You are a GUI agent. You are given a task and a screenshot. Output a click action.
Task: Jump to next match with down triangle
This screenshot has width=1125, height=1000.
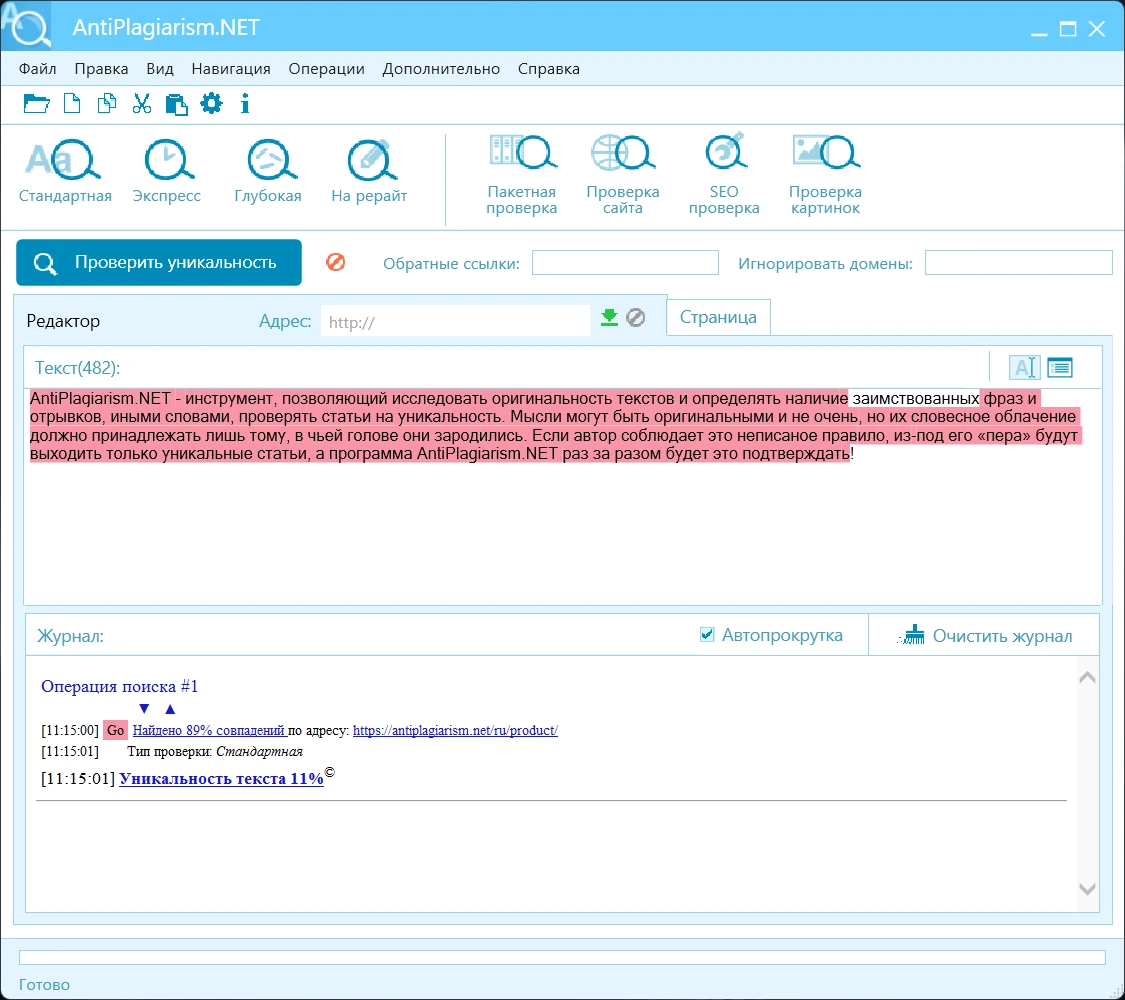tap(144, 709)
